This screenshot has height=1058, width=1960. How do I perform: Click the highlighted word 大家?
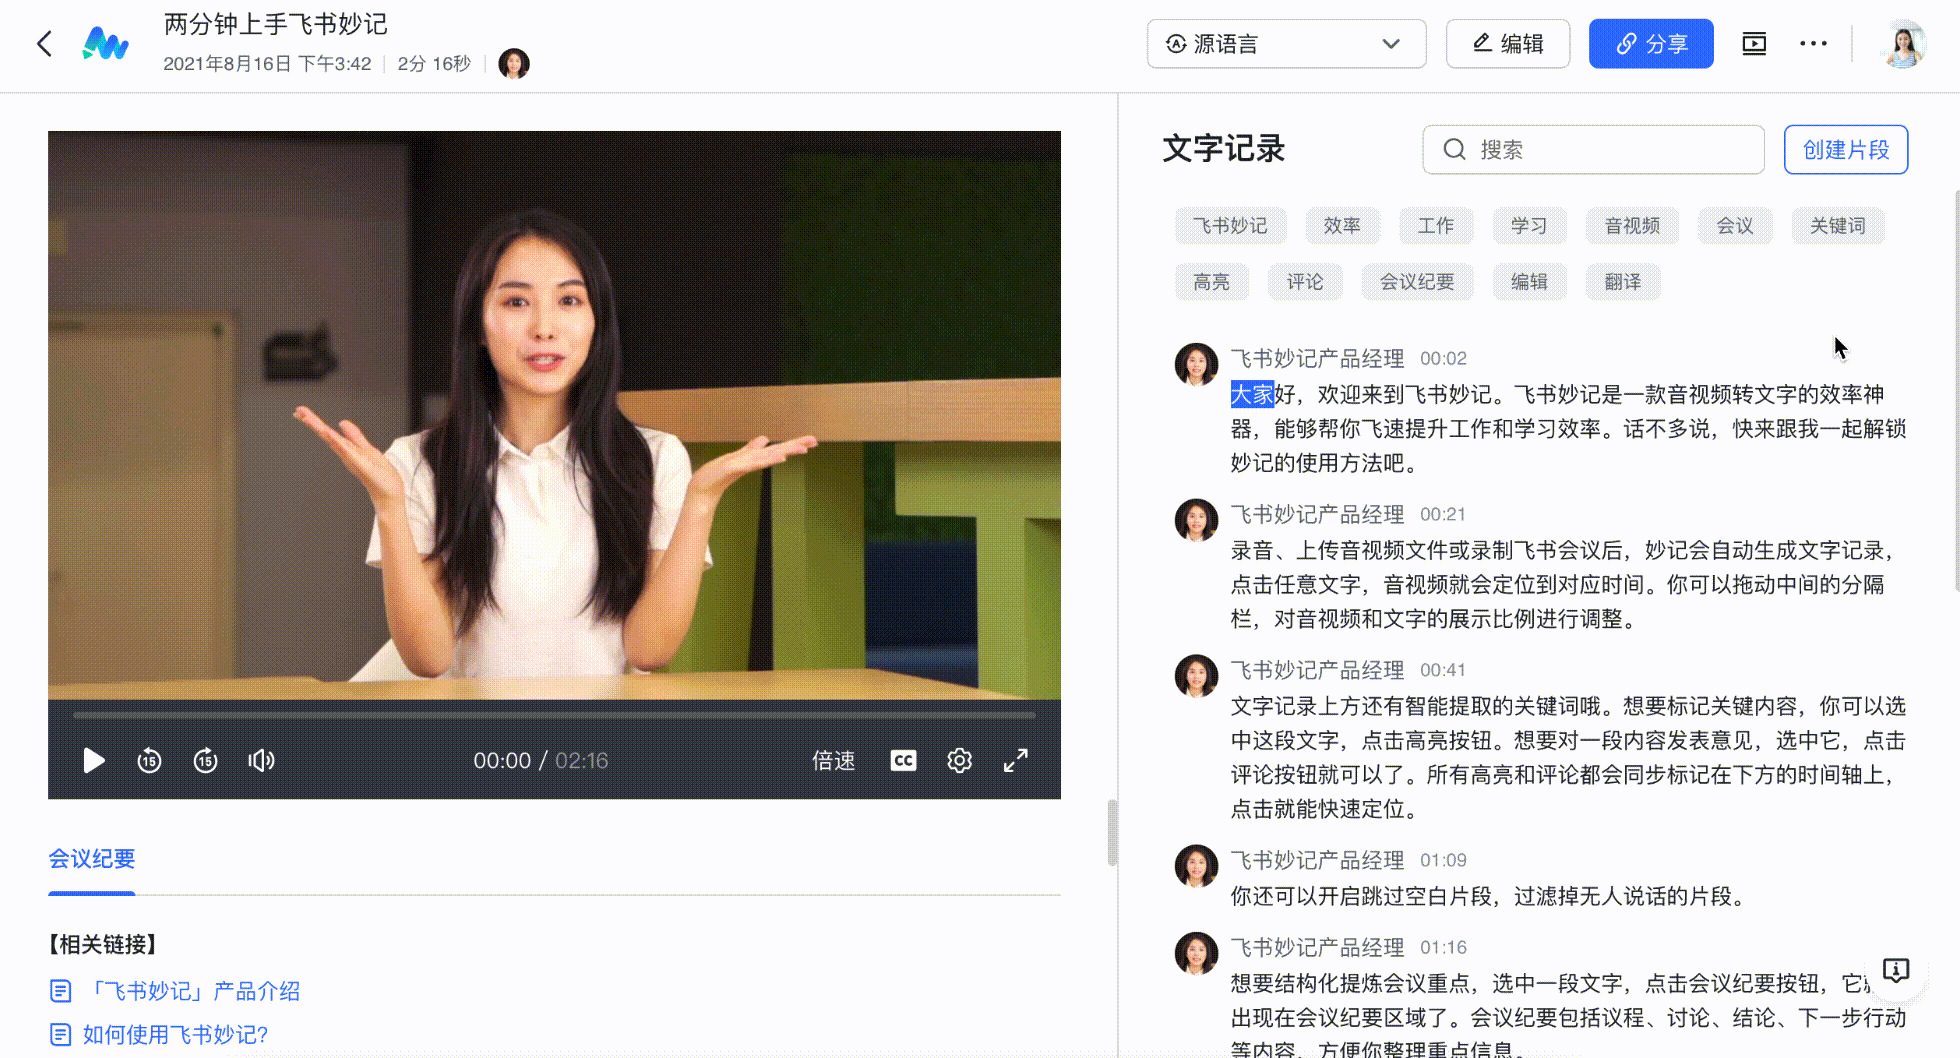click(x=1252, y=394)
